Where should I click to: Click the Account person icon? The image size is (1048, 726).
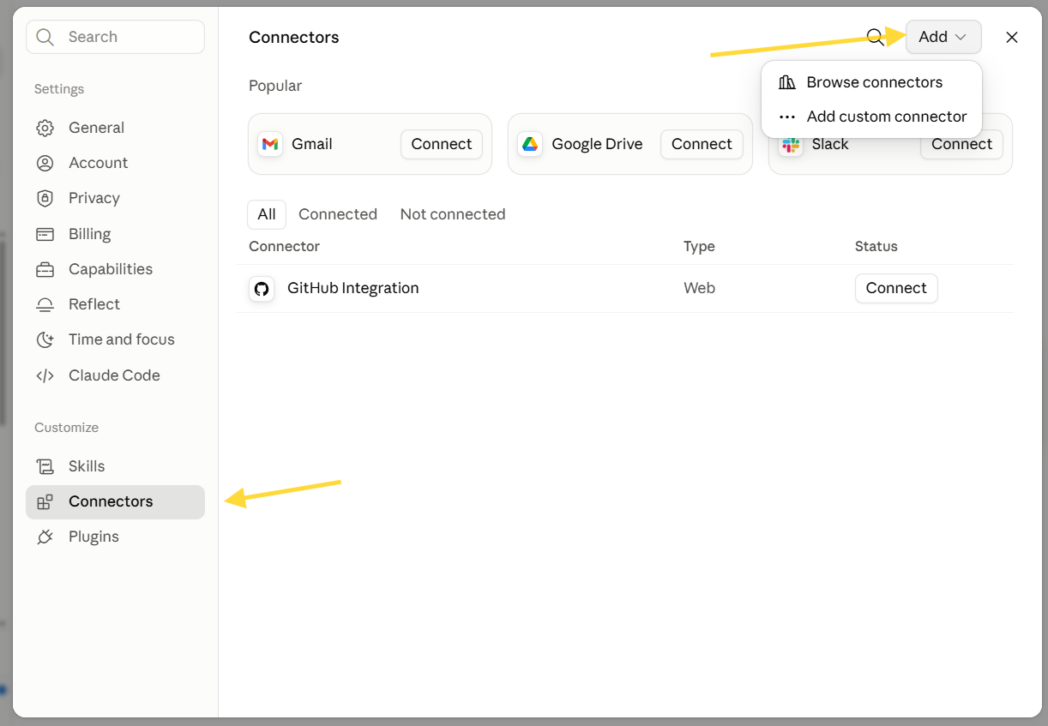(45, 163)
